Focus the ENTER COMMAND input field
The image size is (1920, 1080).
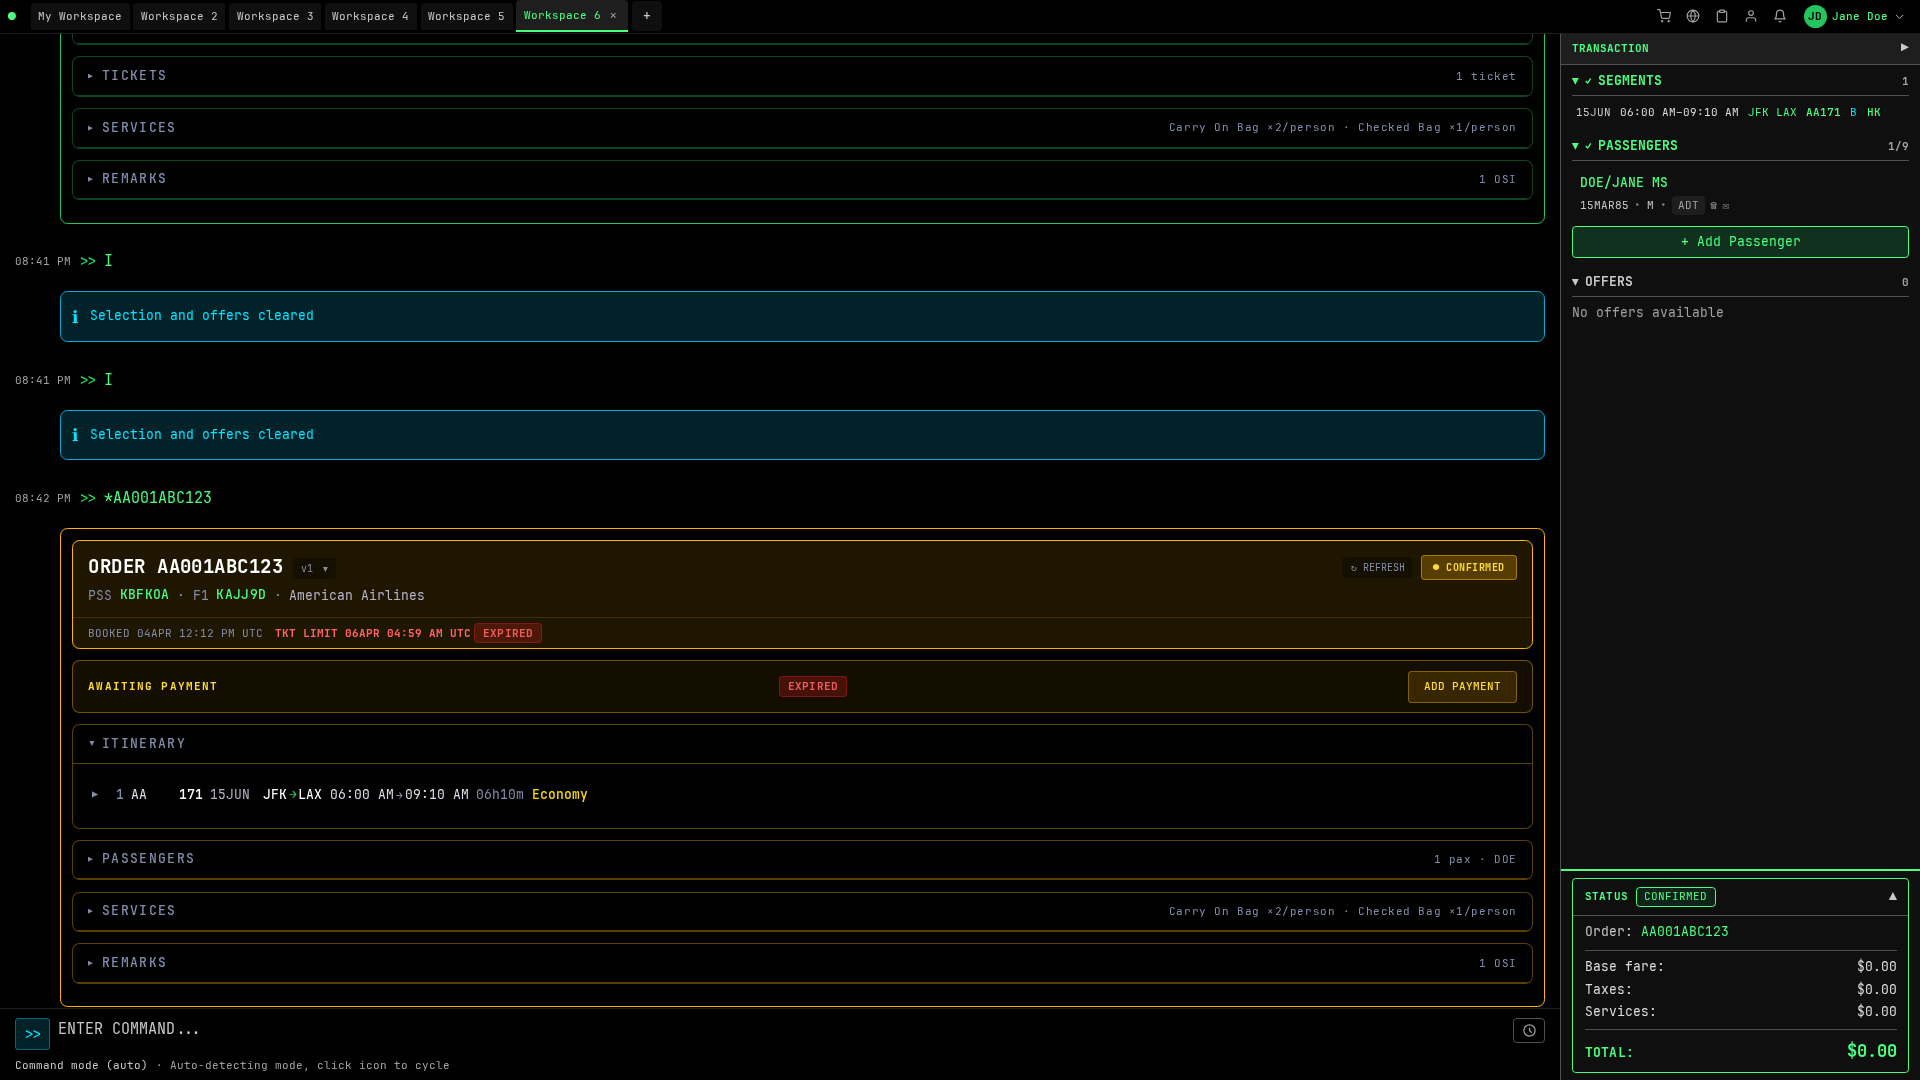coord(780,1030)
